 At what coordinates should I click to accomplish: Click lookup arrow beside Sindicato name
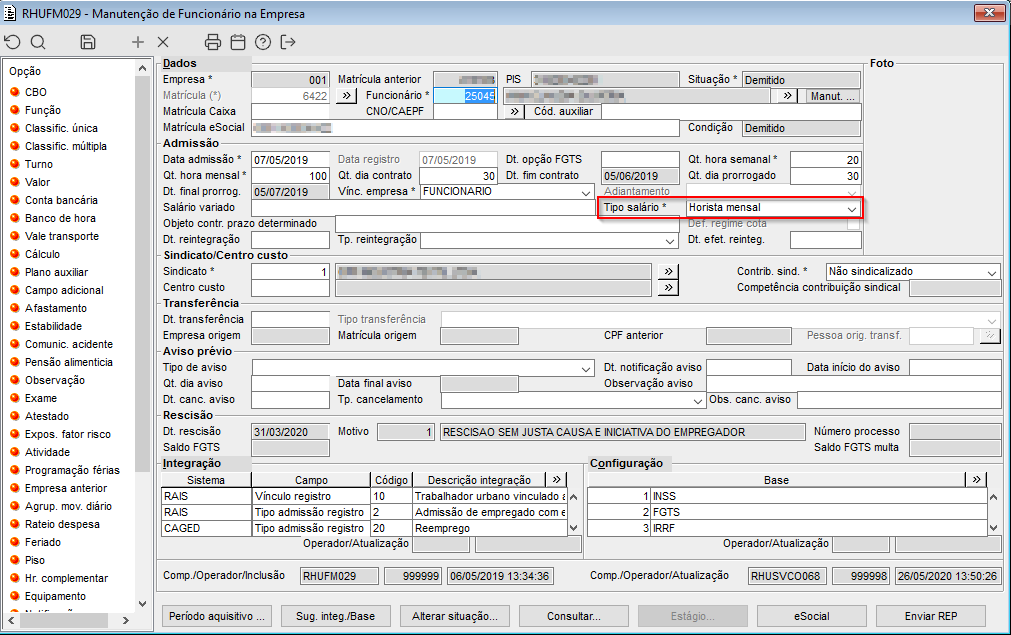(669, 271)
